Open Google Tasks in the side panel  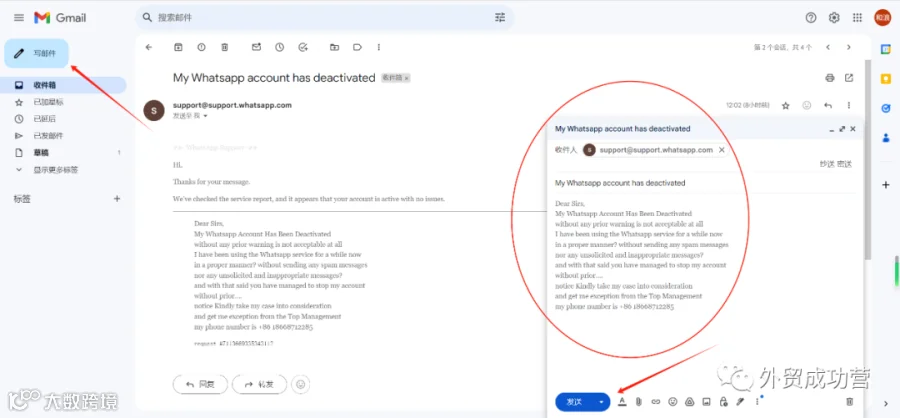click(886, 108)
